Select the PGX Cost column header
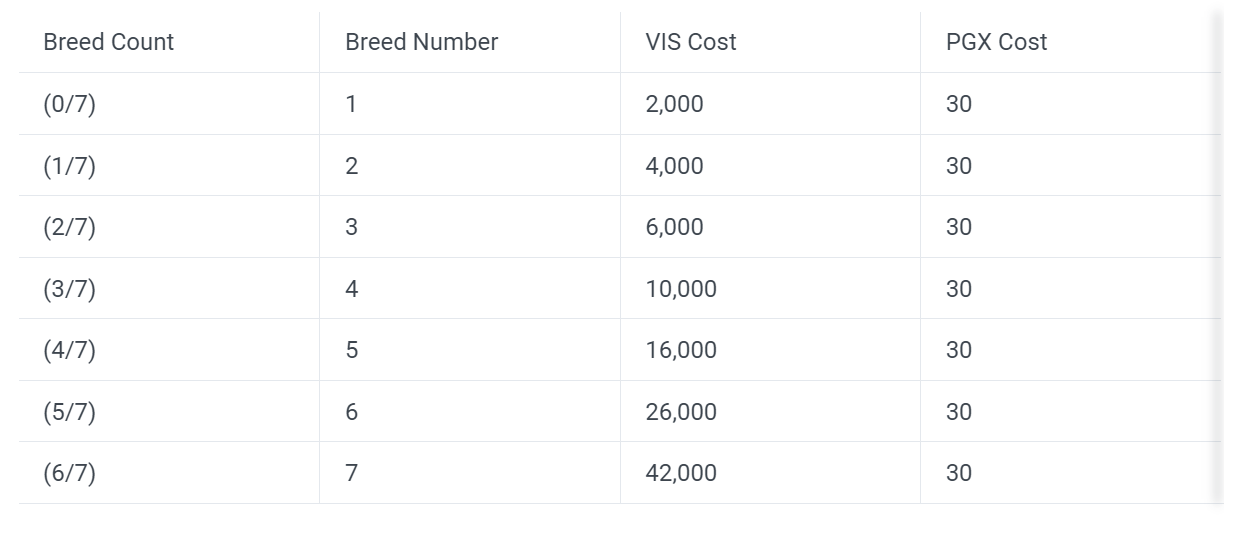 [x=996, y=42]
